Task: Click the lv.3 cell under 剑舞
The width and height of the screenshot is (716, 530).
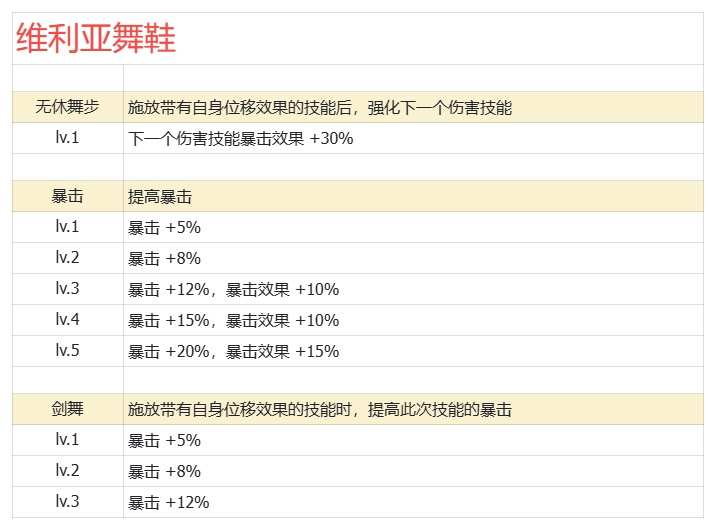Action: pos(68,502)
